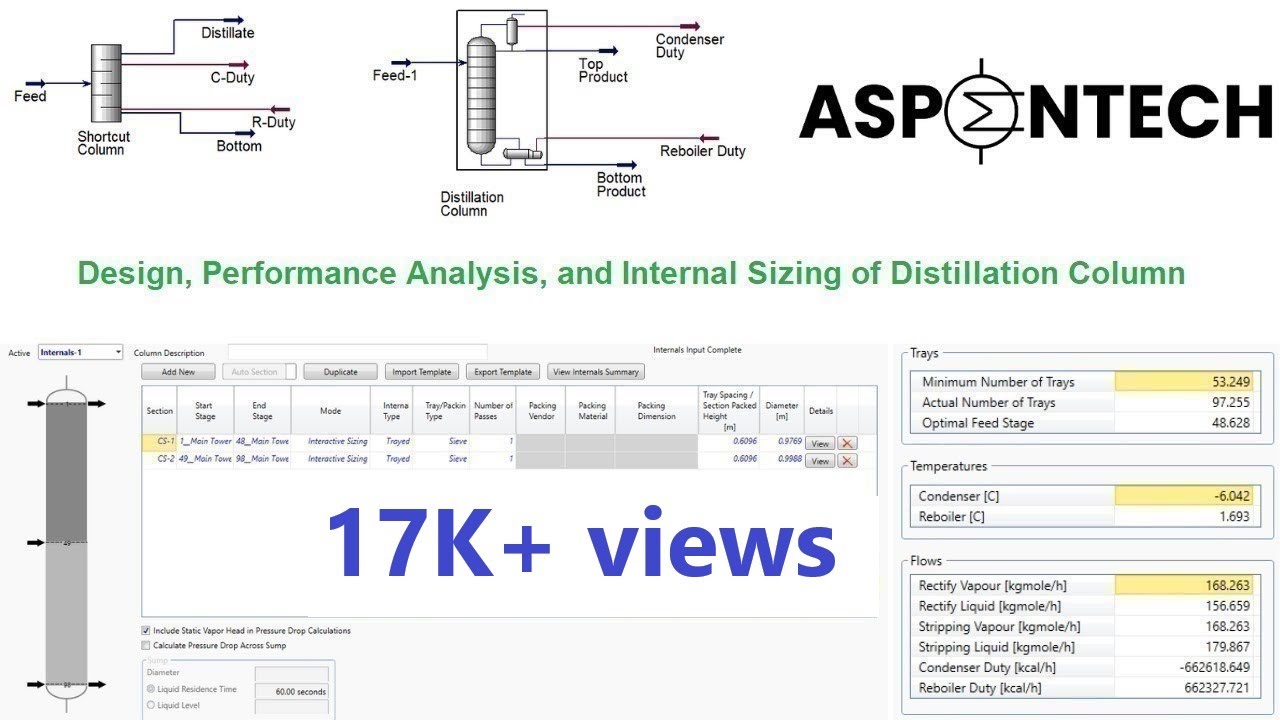Click the Duplicate button
Image resolution: width=1280 pixels, height=720 pixels.
341,372
